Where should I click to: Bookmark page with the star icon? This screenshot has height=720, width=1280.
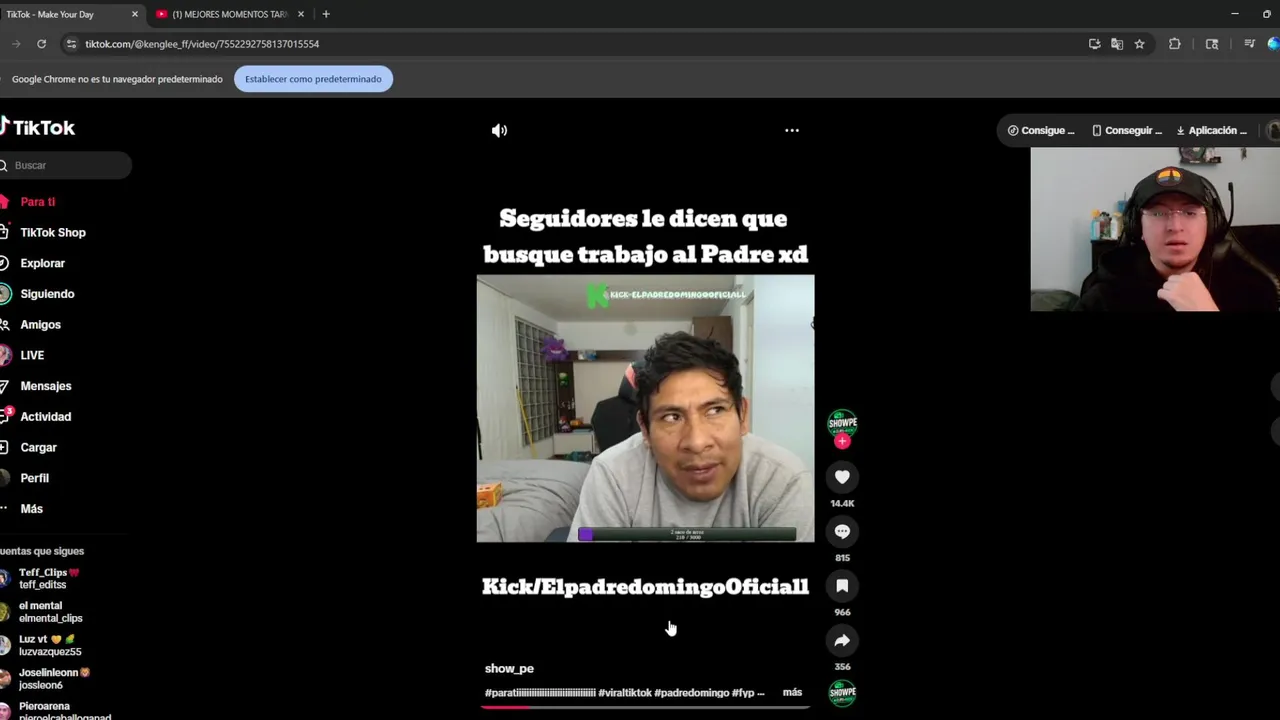point(1139,44)
